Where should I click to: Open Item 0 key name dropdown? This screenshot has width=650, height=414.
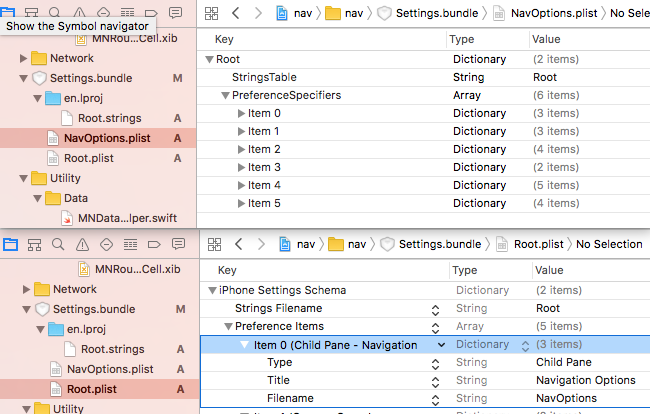point(441,345)
